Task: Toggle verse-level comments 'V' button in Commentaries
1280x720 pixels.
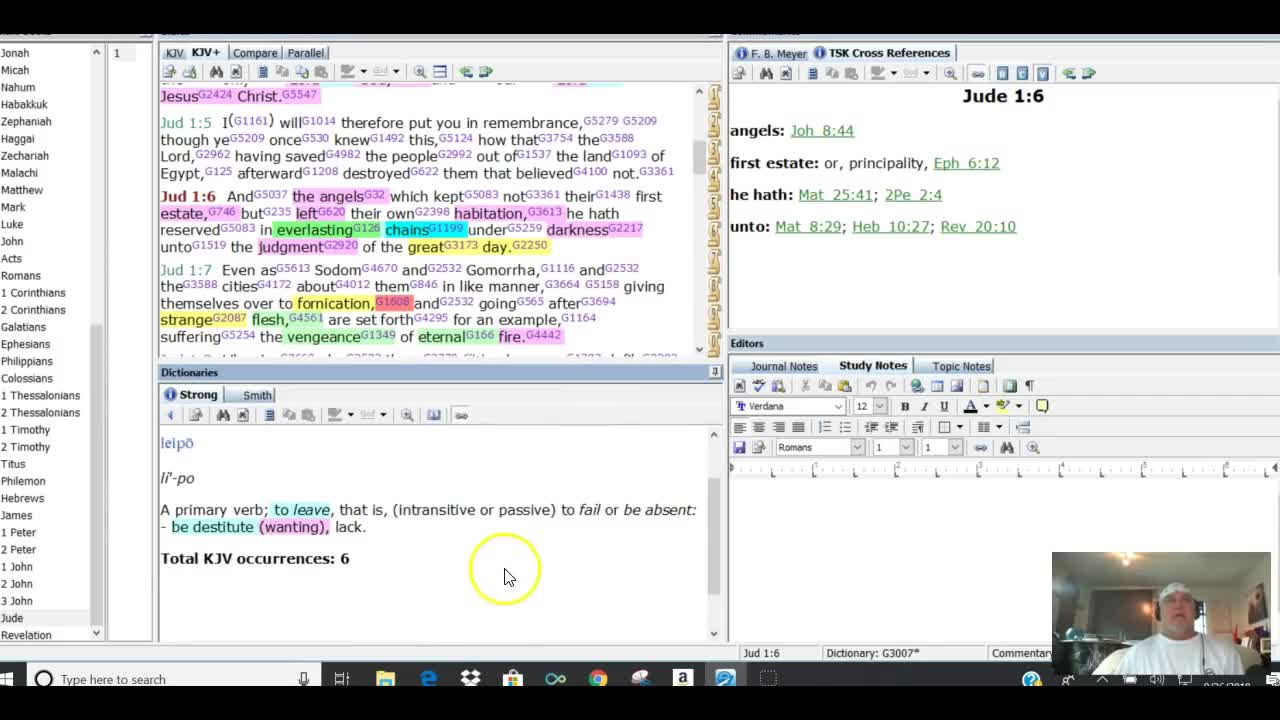Action: tap(1043, 73)
